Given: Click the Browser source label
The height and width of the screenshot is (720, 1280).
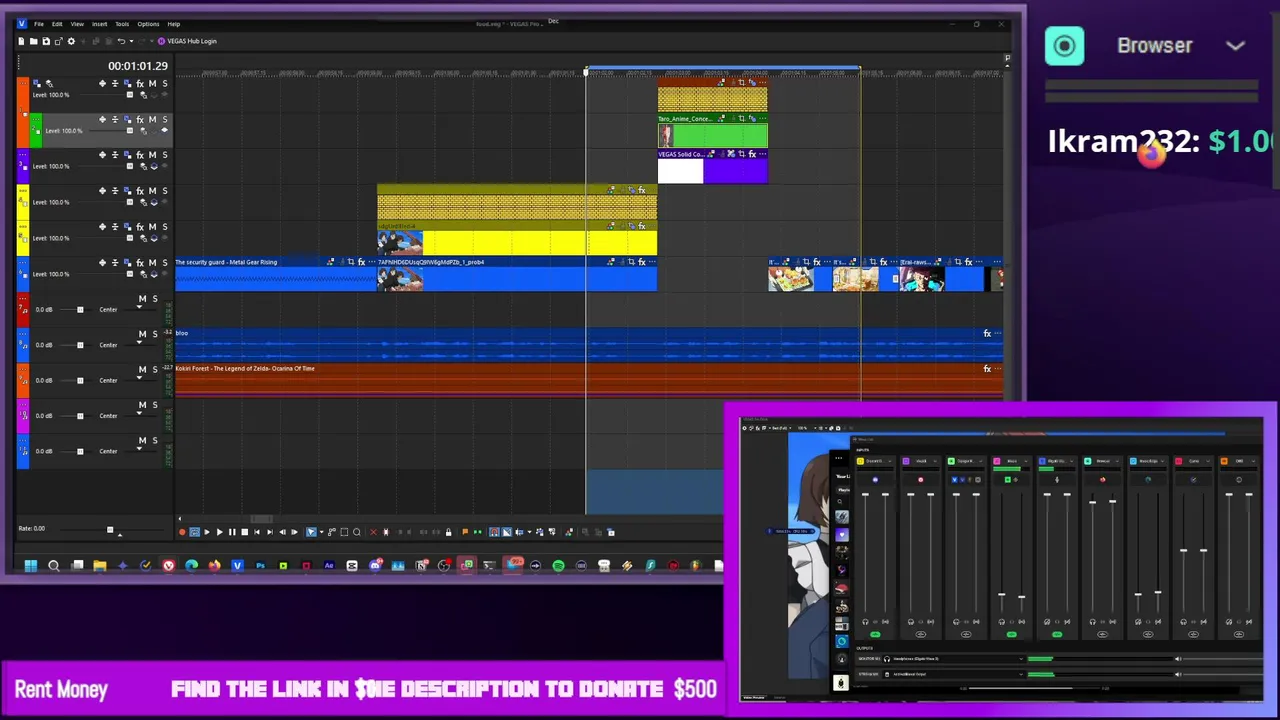Looking at the screenshot, I should [1155, 46].
